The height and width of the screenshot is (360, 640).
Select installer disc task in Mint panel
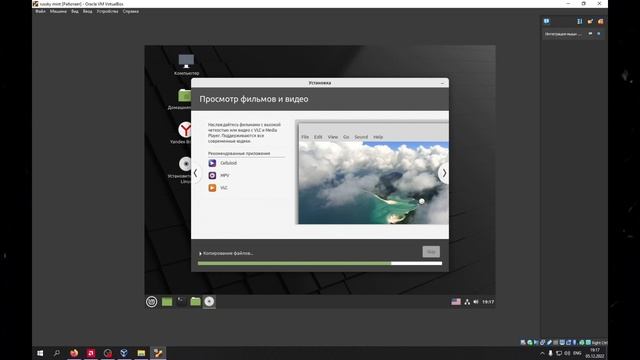pos(209,302)
